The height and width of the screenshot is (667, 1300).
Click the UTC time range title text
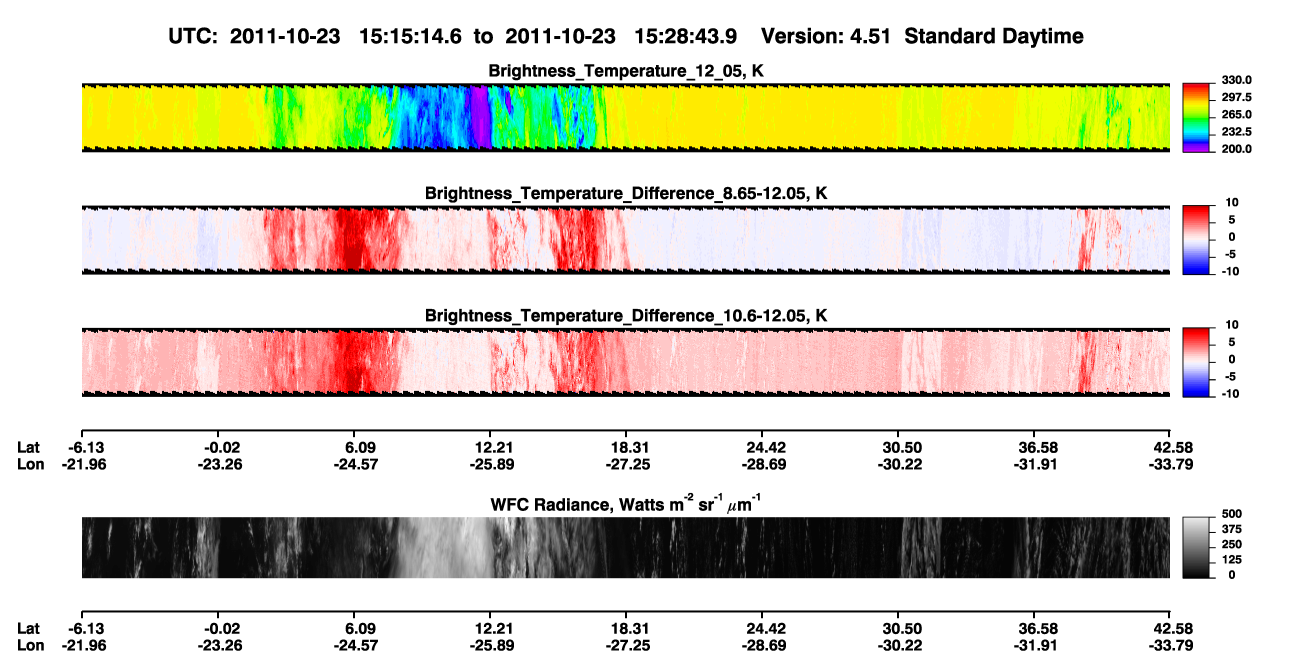[x=627, y=36]
